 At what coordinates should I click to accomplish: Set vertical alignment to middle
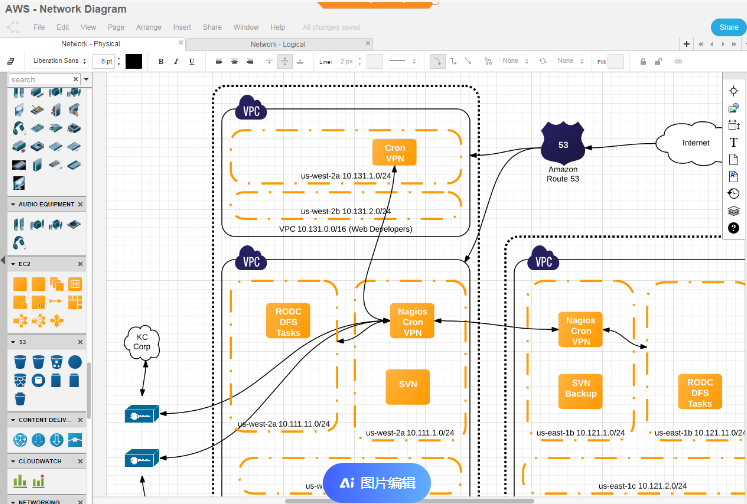(284, 61)
